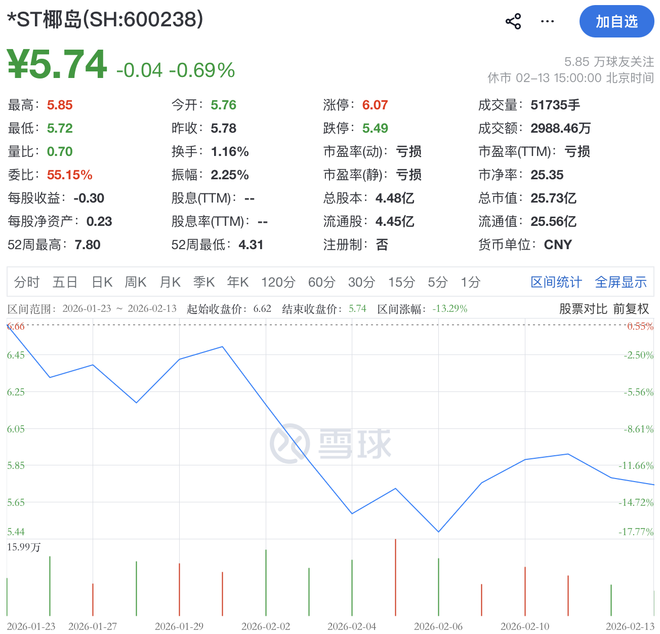Select the 120分 interval tab
Viewport: 660px width, 634px height.
pos(278,282)
